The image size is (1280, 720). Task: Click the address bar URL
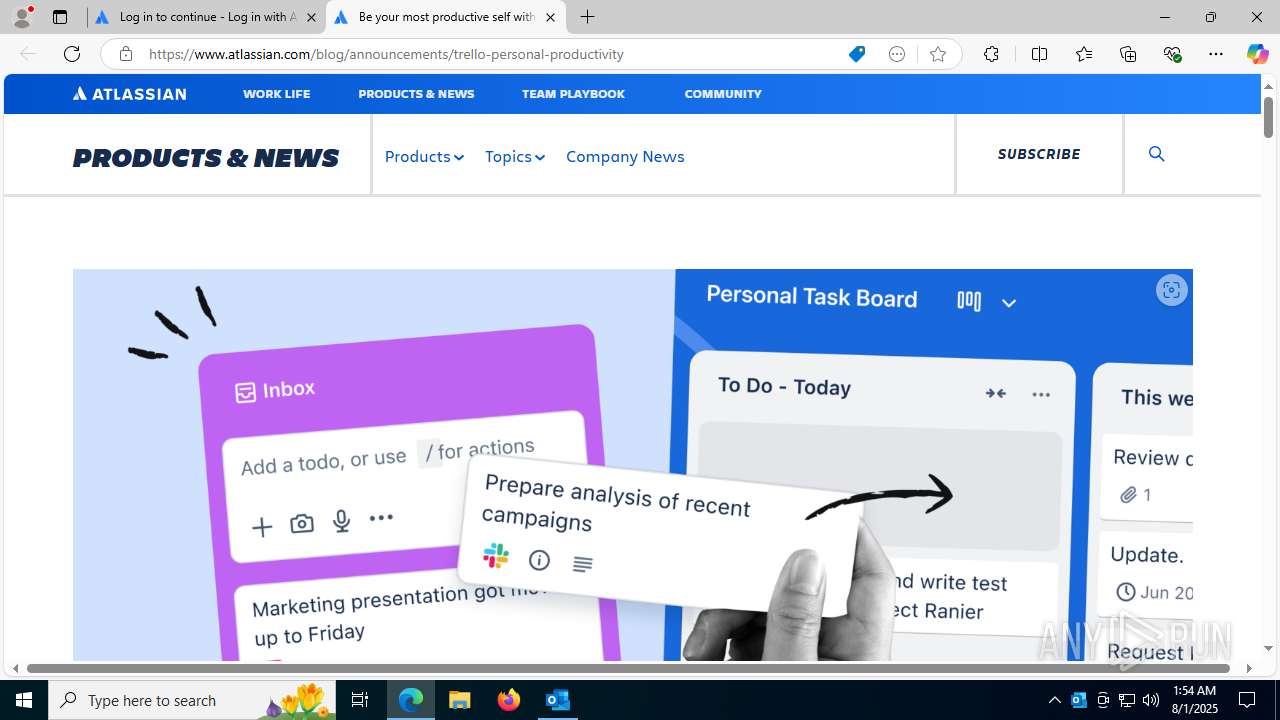pyautogui.click(x=386, y=54)
